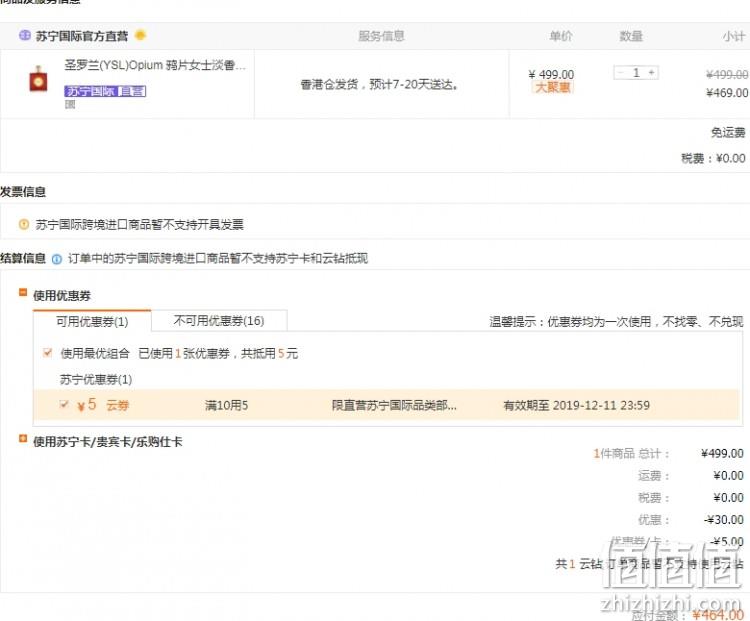Click the 免运费 label
This screenshot has width=750, height=621.
click(x=728, y=133)
